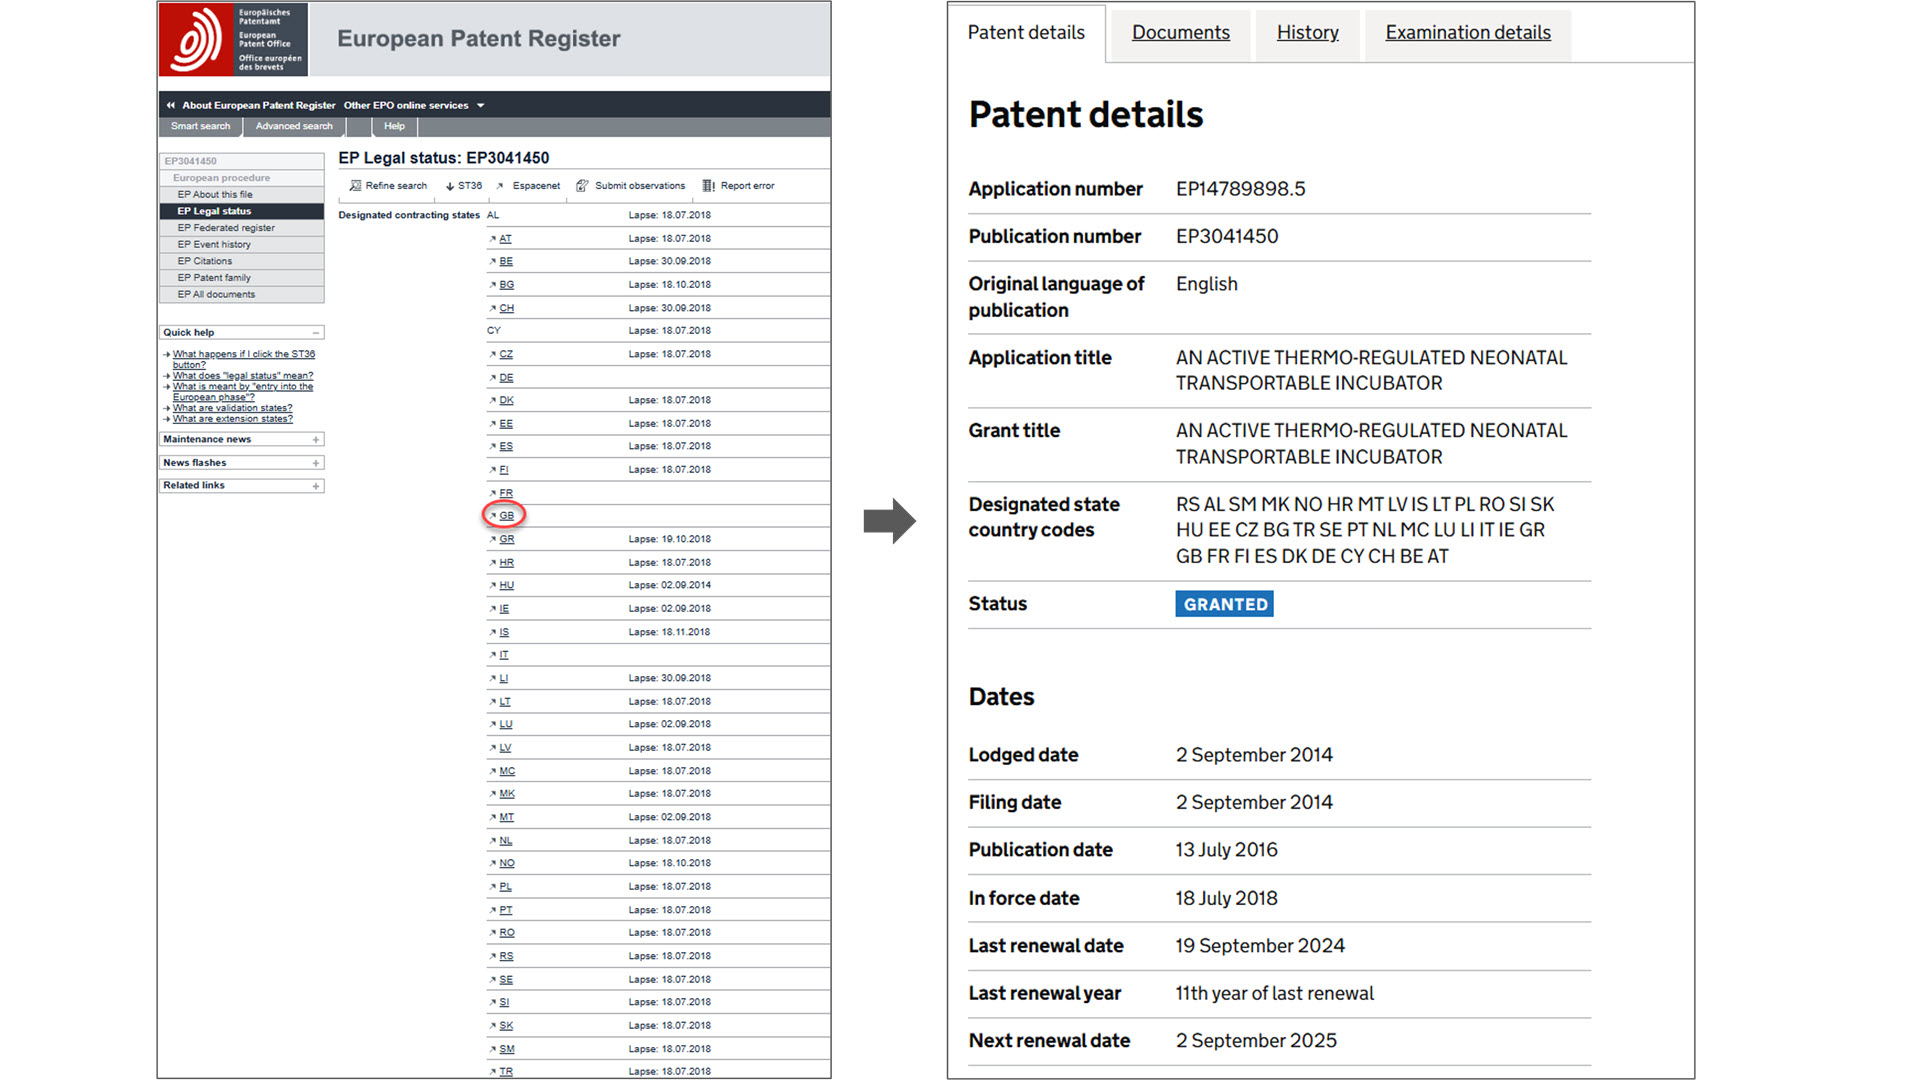1921x1080 pixels.
Task: Collapse the Quick help panel
Action: pyautogui.click(x=316, y=333)
